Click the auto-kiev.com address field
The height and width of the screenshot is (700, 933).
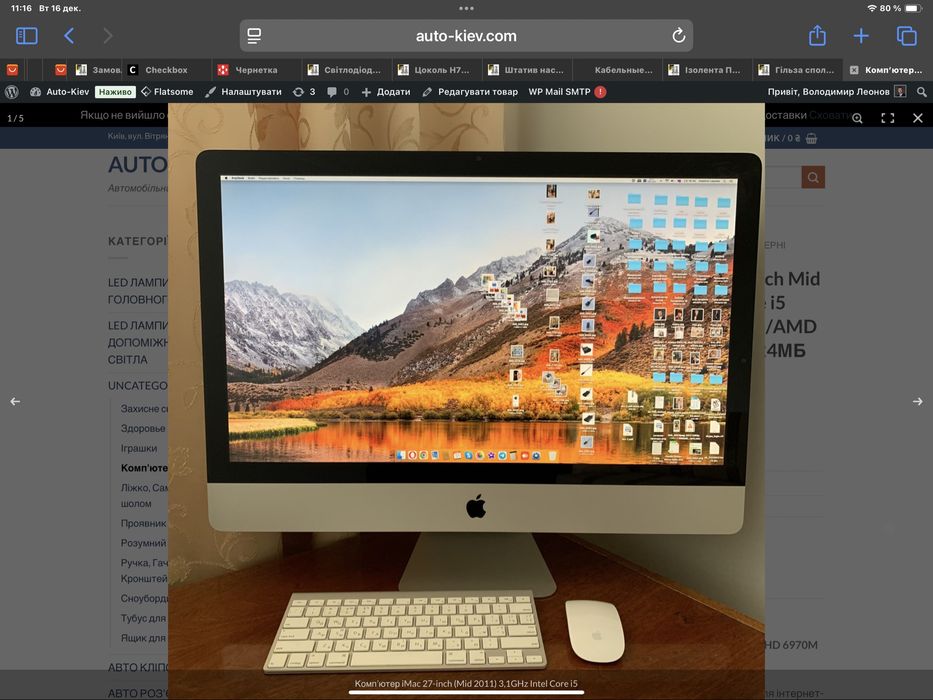click(466, 36)
